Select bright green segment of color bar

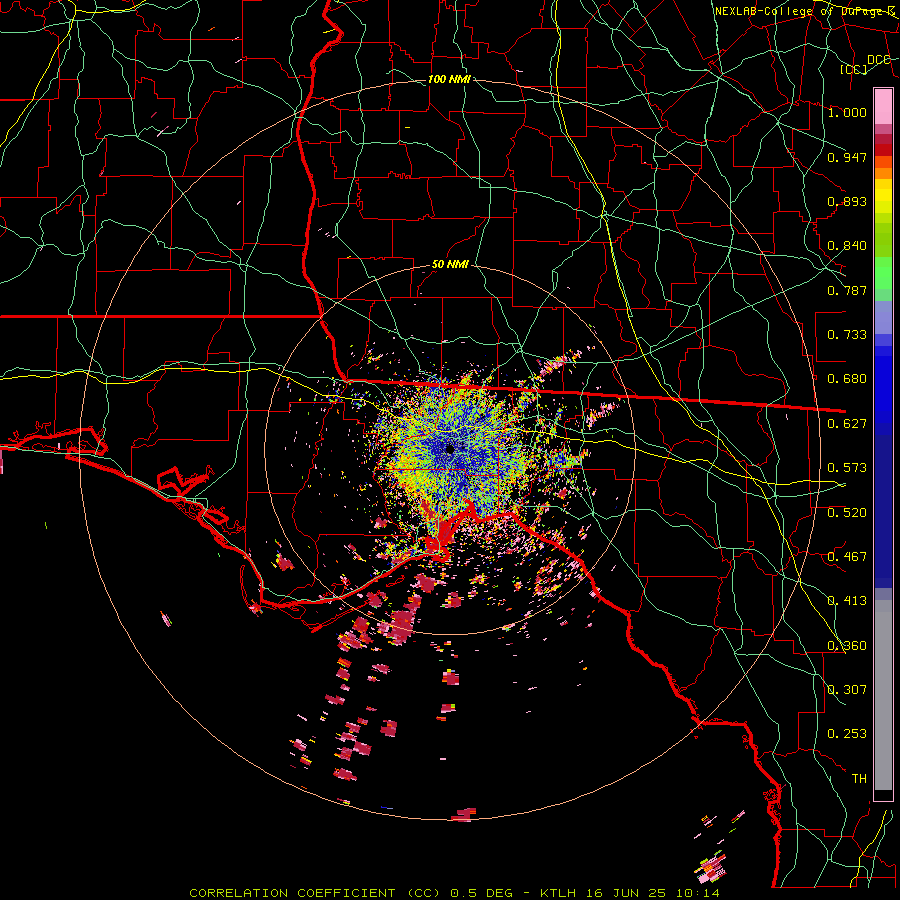pos(883,273)
